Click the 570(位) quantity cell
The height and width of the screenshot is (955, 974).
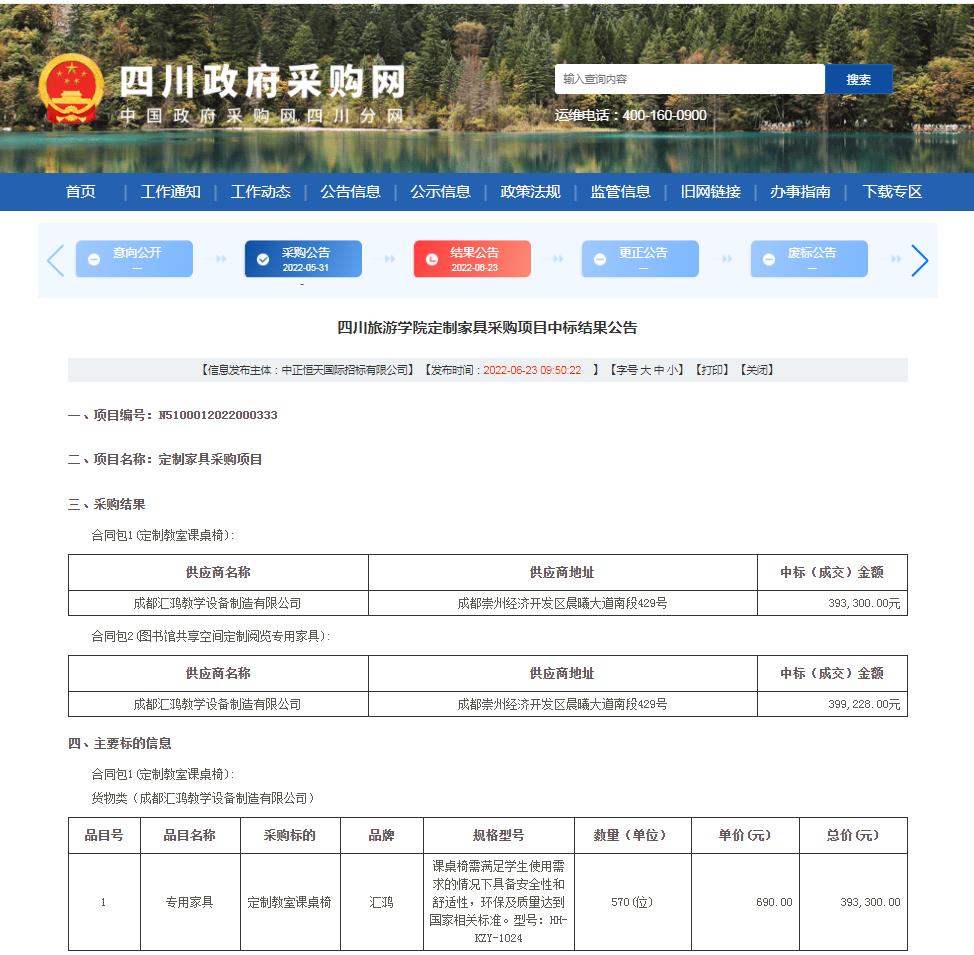(632, 902)
